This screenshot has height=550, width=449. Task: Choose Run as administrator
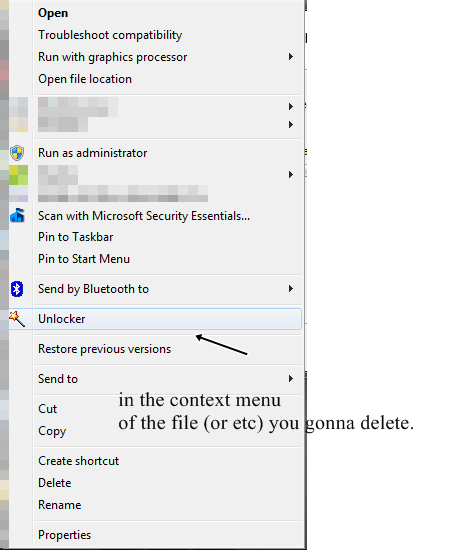coord(93,153)
